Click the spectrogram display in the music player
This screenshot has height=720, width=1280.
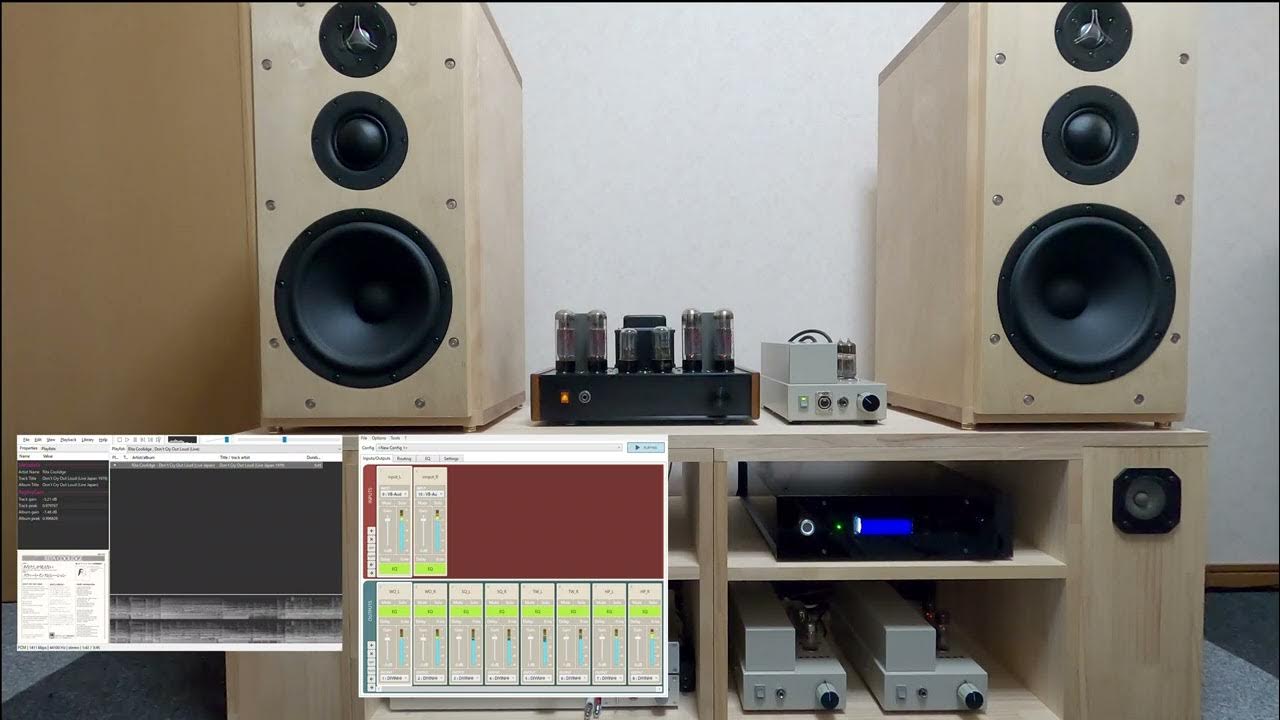(x=226, y=619)
